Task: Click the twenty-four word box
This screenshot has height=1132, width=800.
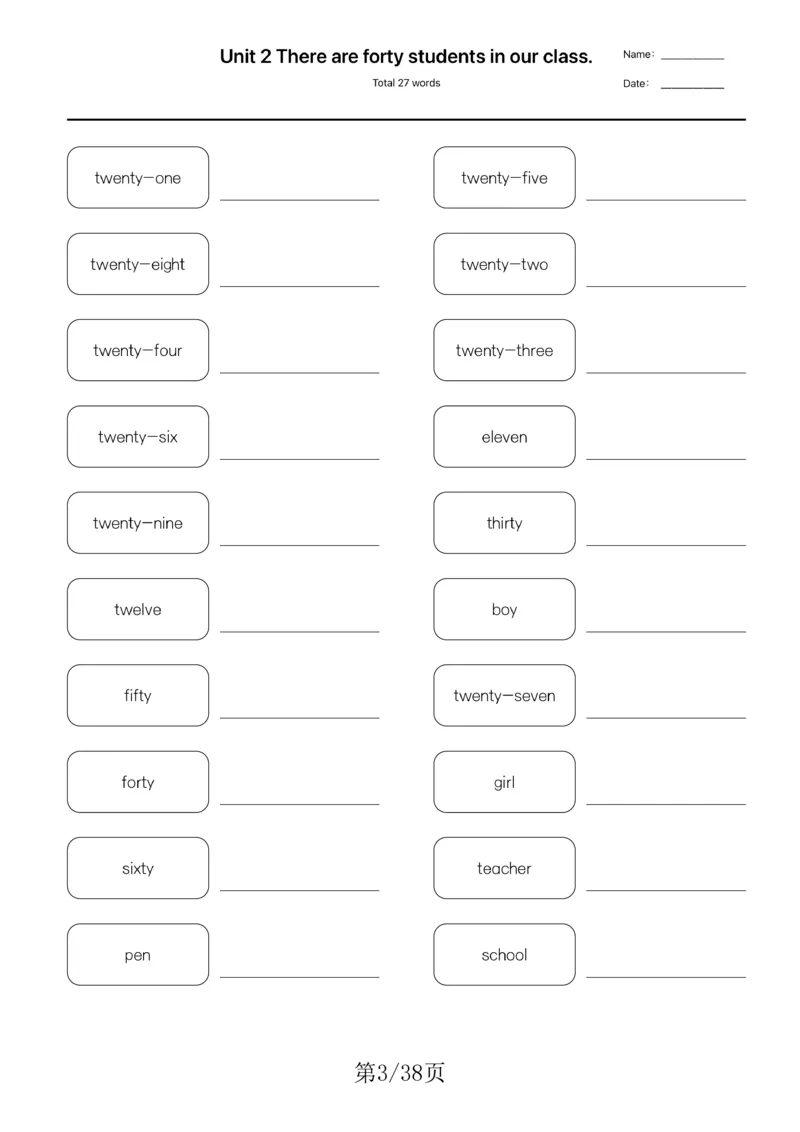Action: tap(138, 350)
